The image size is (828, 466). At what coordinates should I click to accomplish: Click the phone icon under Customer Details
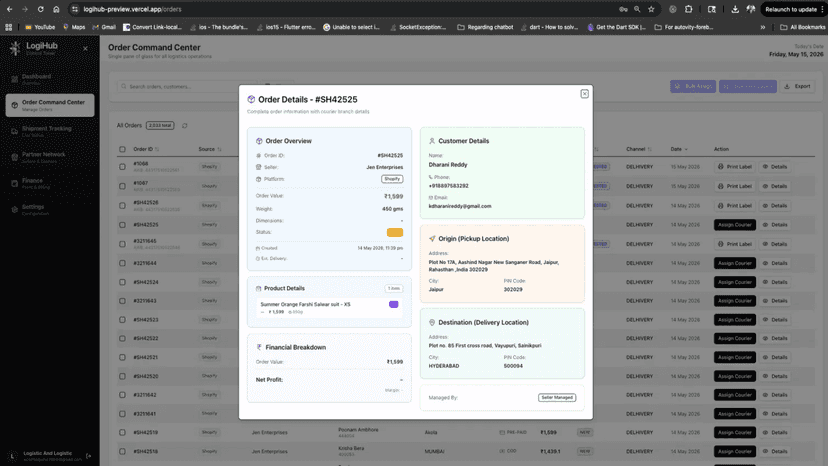pyautogui.click(x=430, y=178)
